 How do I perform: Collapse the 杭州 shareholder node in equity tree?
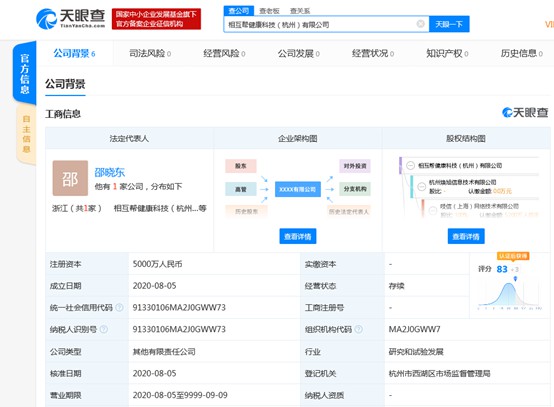(x=422, y=186)
